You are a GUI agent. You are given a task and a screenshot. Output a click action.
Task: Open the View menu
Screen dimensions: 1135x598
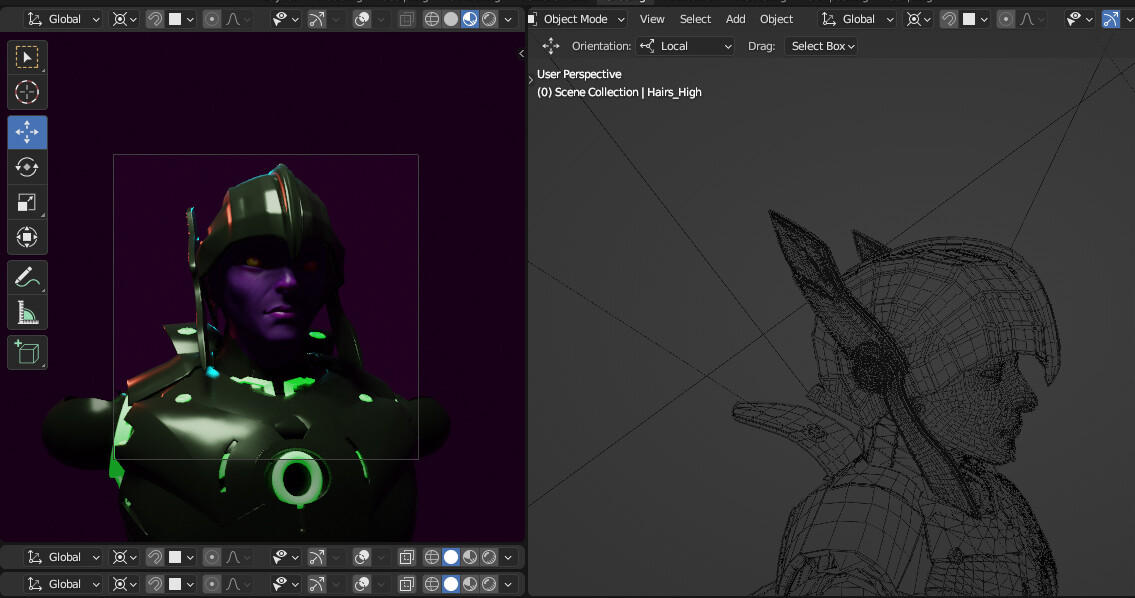[x=652, y=19]
